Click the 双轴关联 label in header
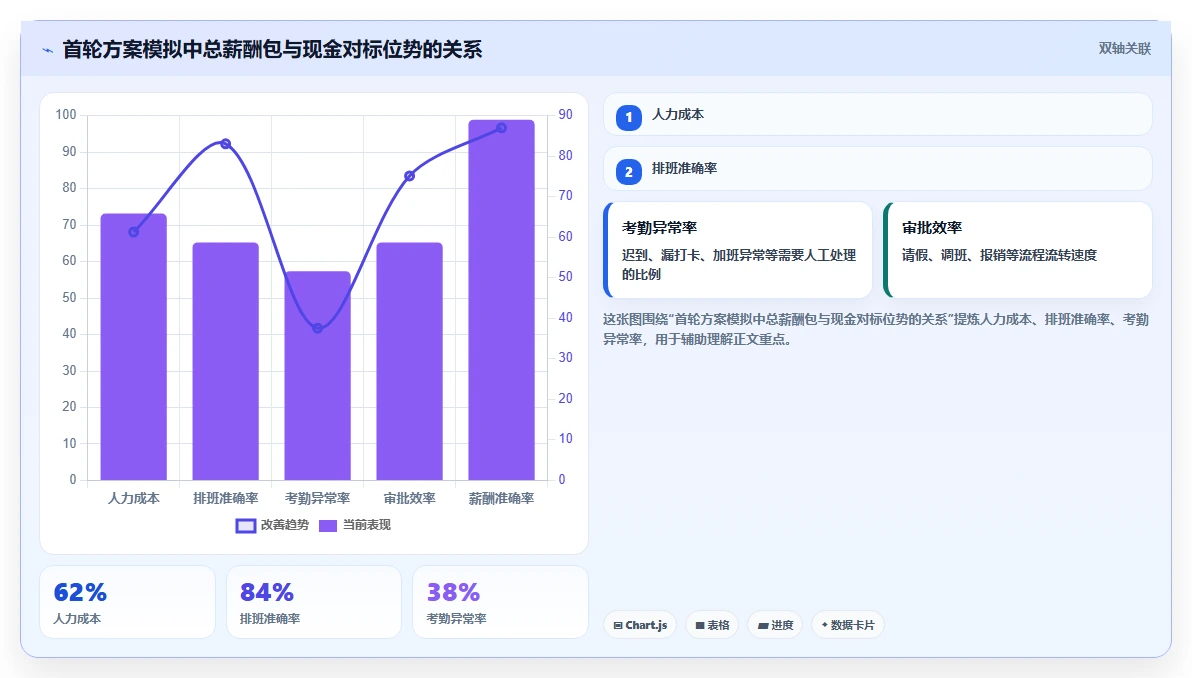 1124,49
